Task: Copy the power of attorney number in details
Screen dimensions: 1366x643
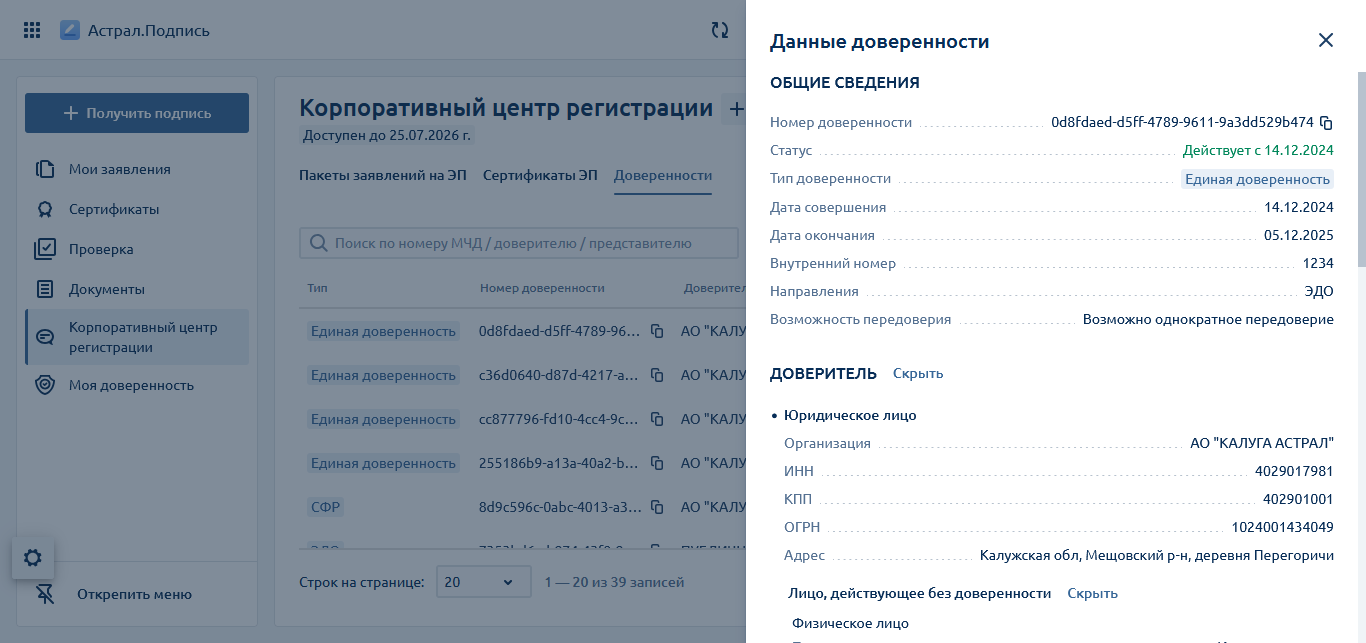Action: pos(1327,123)
